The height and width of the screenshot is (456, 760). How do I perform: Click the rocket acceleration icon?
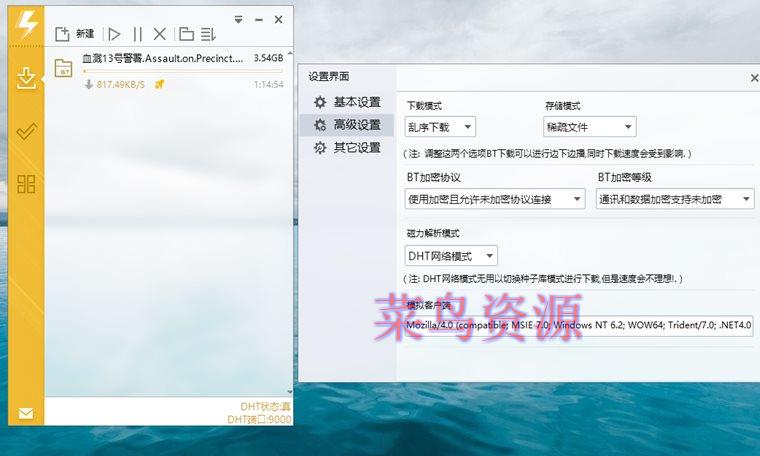point(159,84)
